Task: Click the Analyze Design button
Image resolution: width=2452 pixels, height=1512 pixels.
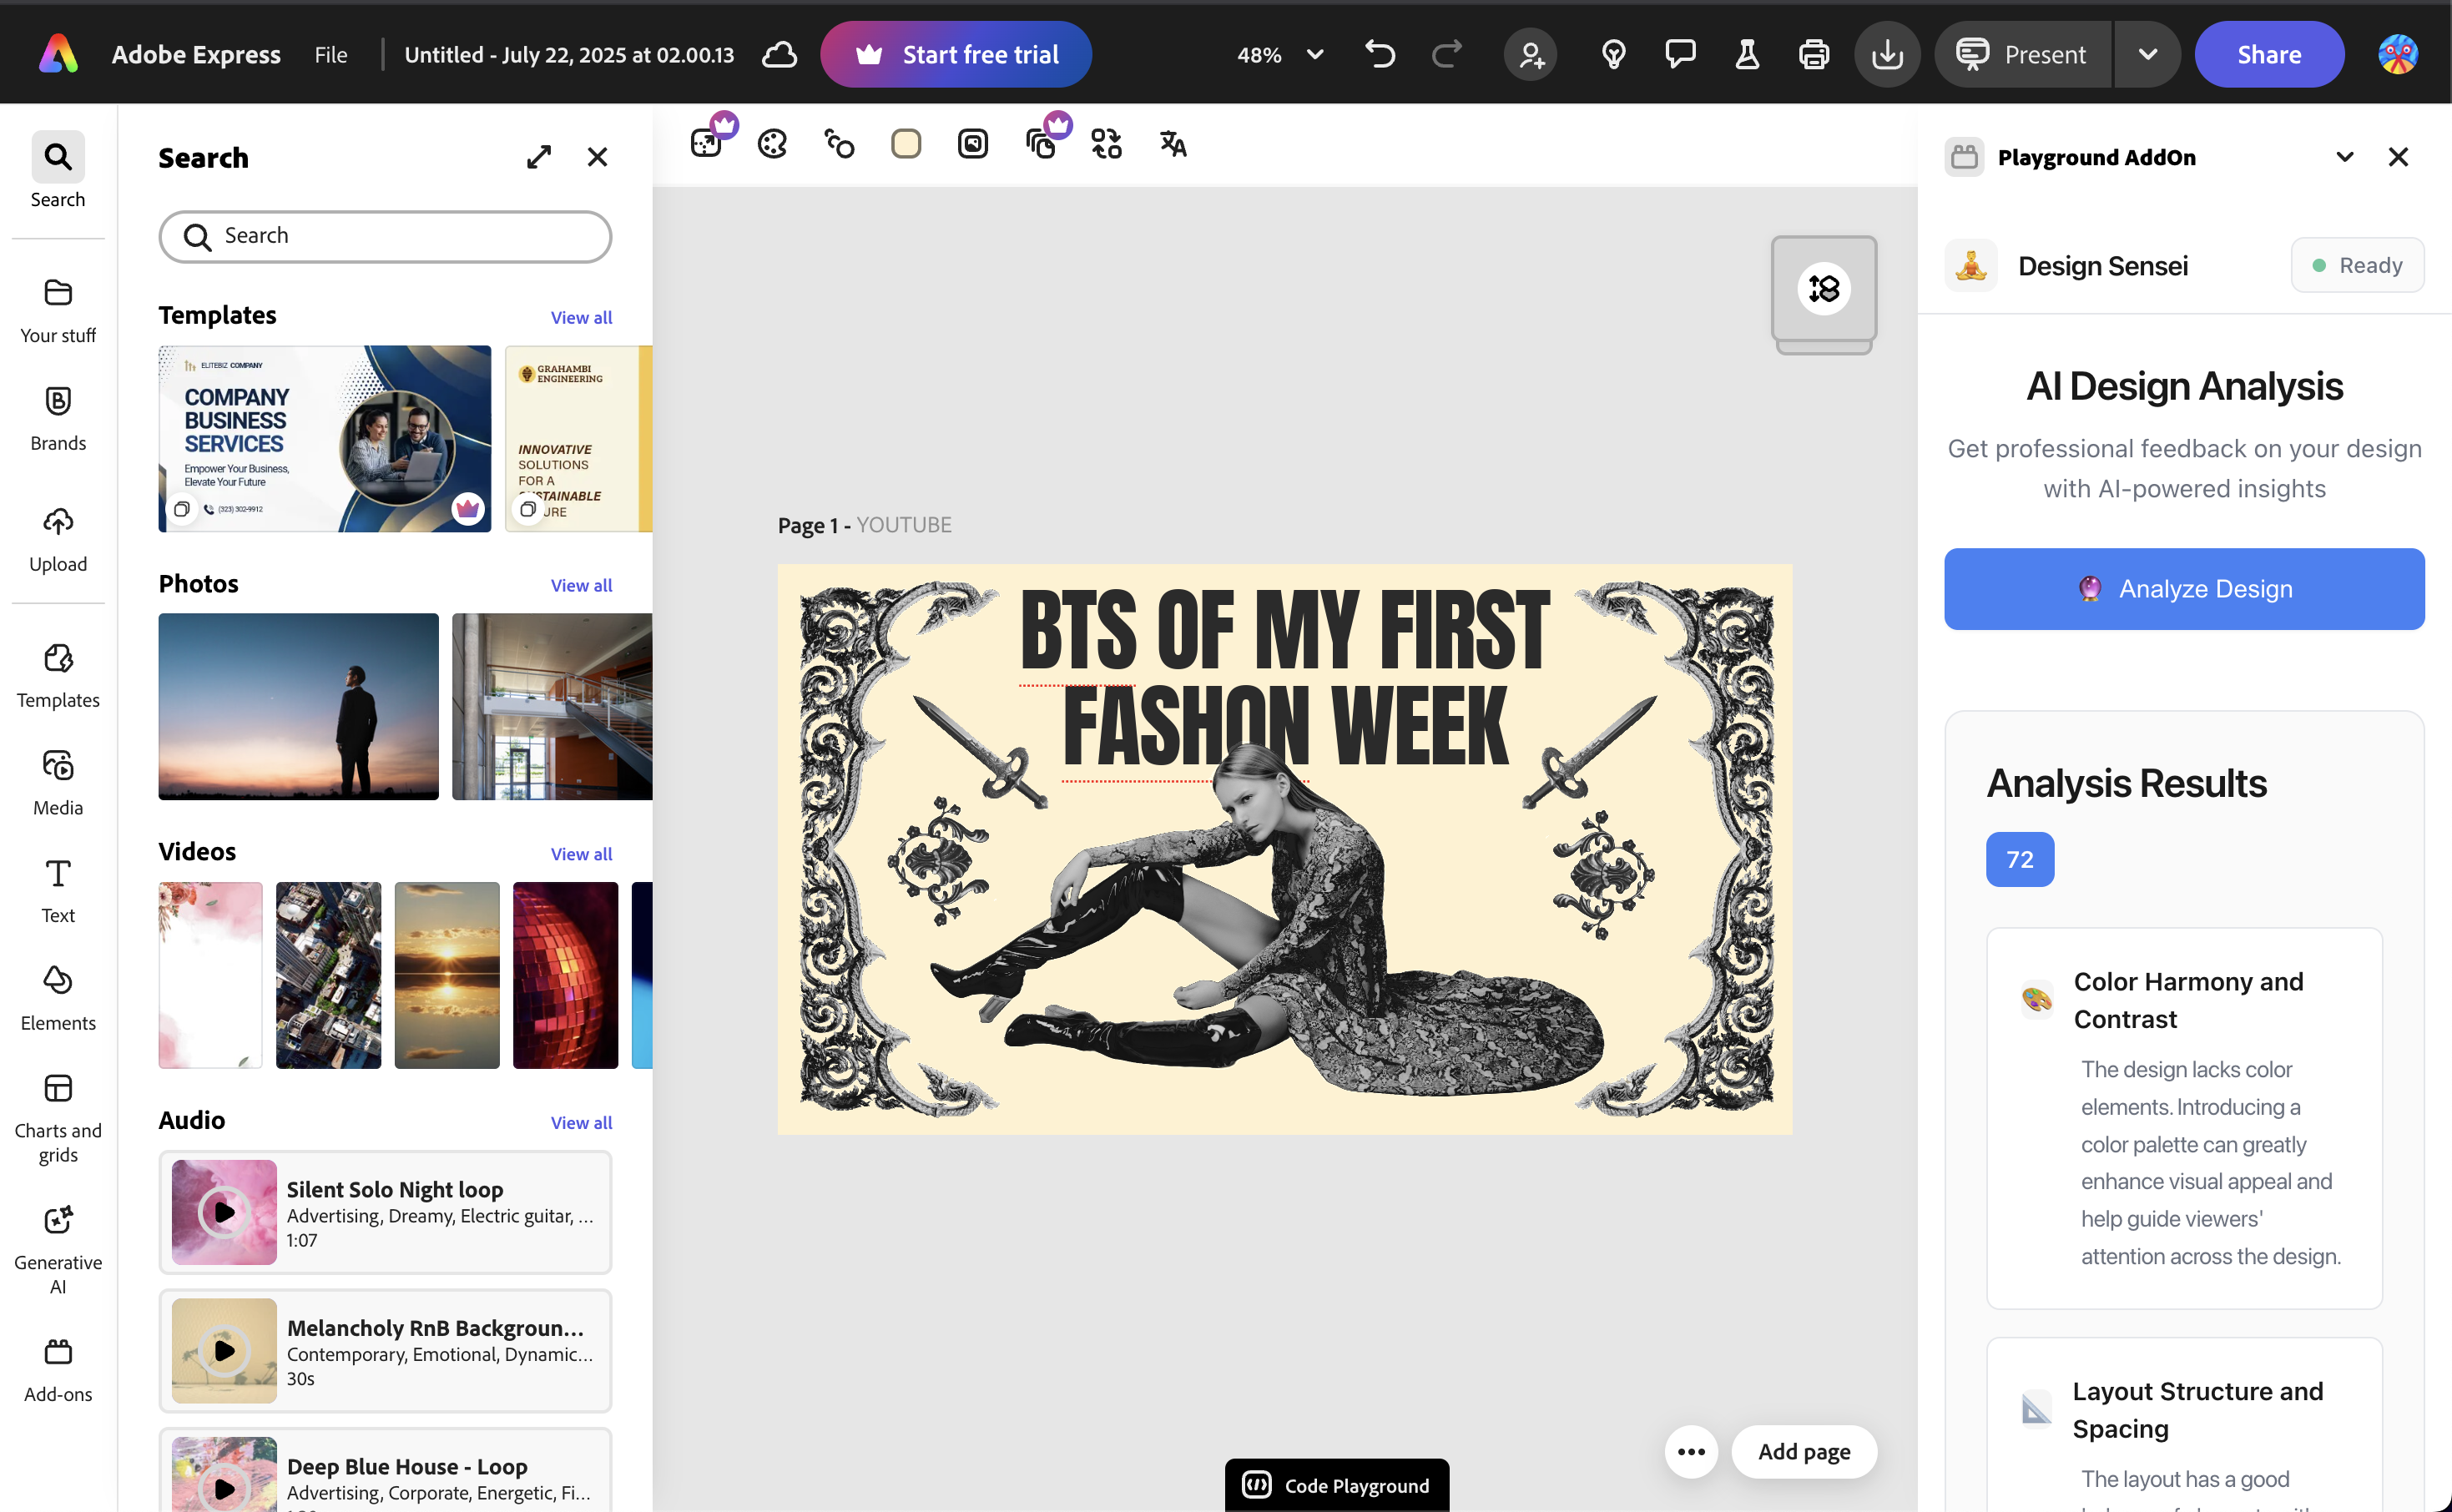Action: click(2183, 589)
